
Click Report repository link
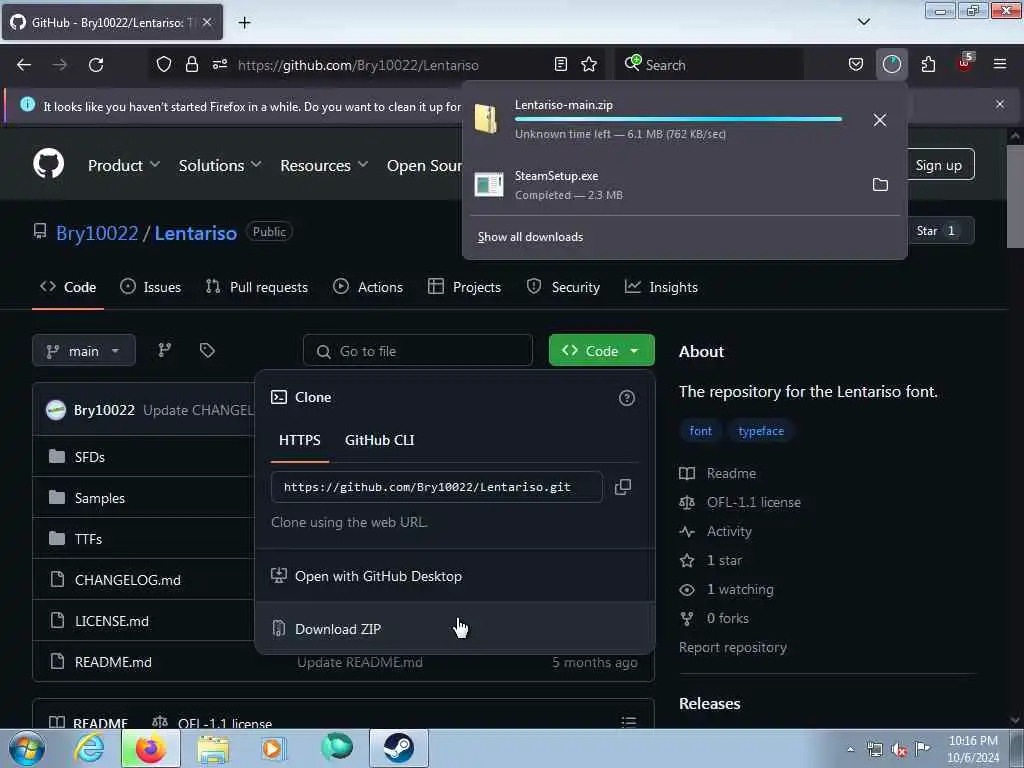click(x=733, y=647)
